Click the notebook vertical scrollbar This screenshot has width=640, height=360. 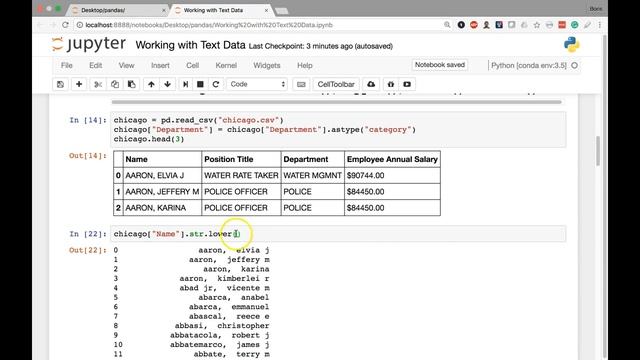coord(598,151)
